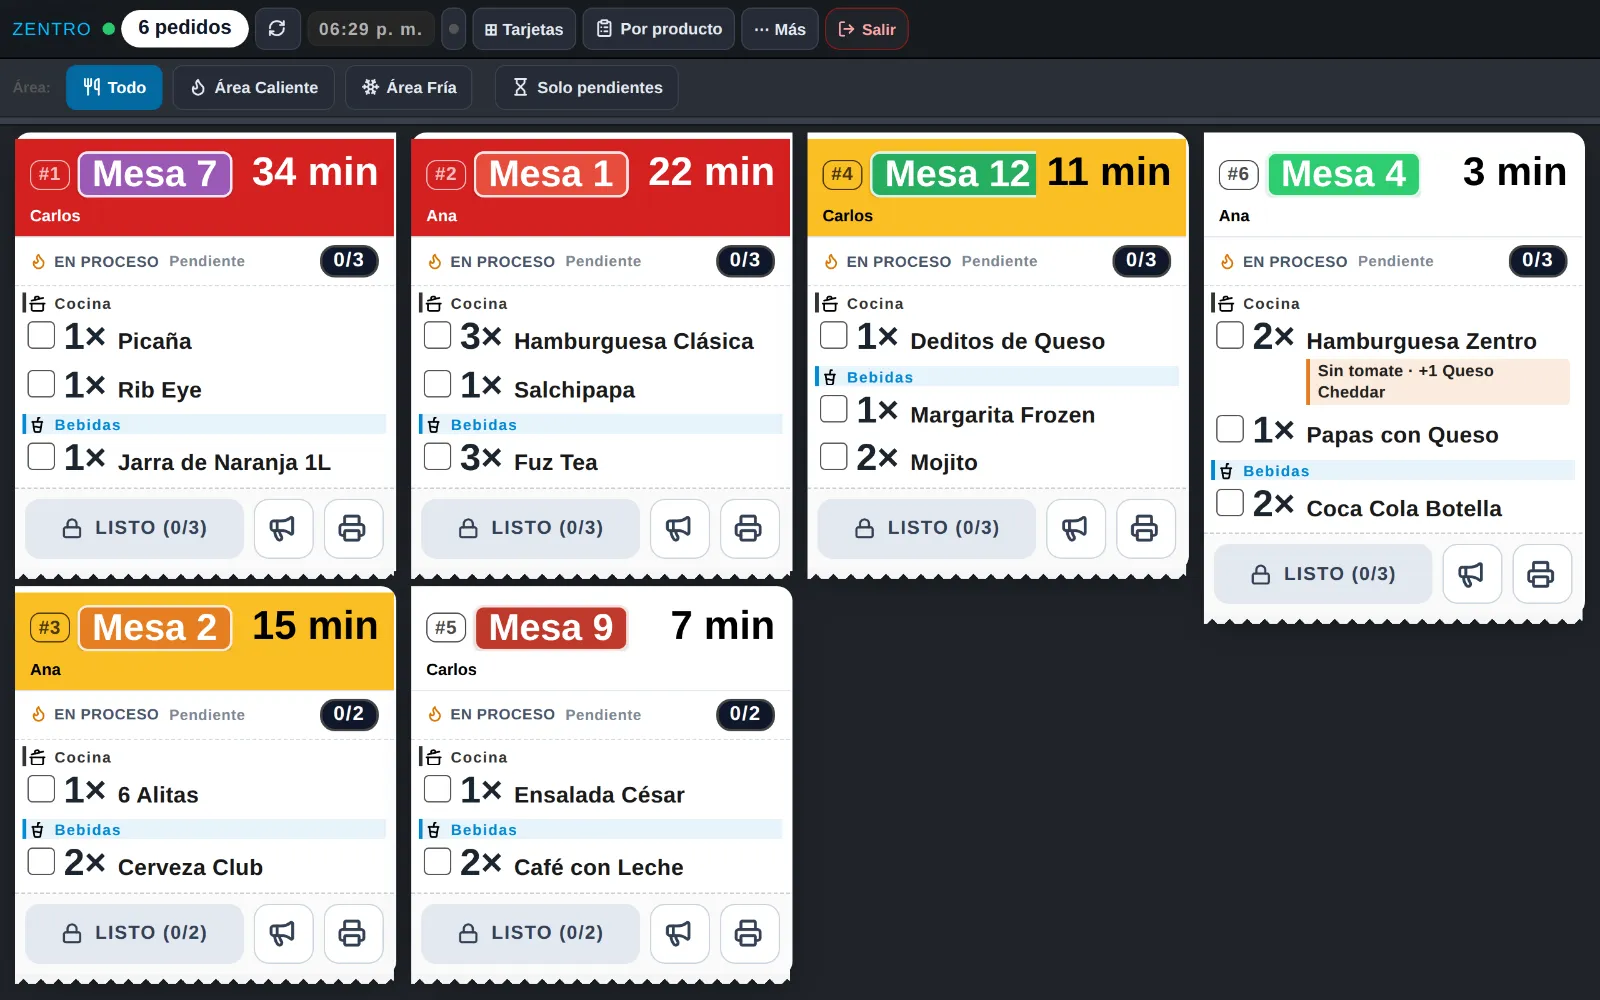The width and height of the screenshot is (1600, 1000).
Task: Click the 6 pedidos counter badge
Action: pos(185,28)
